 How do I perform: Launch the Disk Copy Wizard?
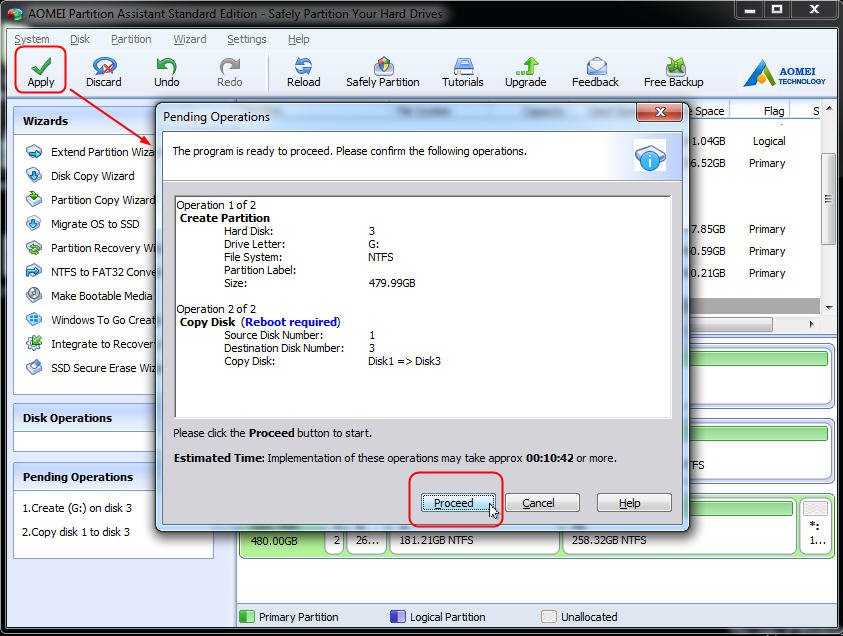(80, 176)
